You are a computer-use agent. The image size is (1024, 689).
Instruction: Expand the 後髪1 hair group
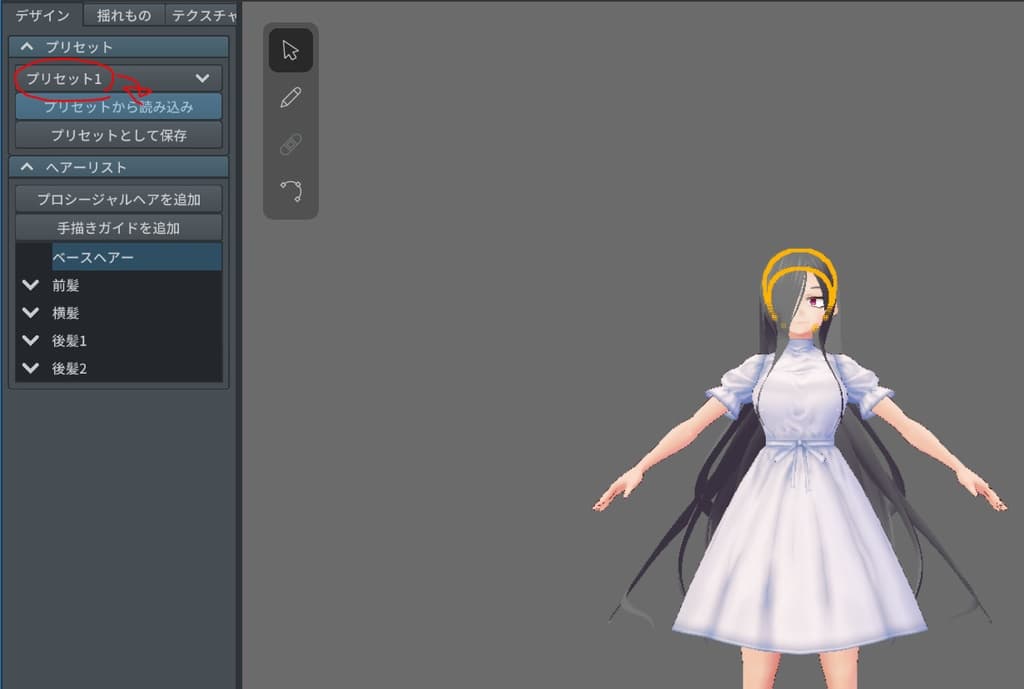(x=31, y=341)
